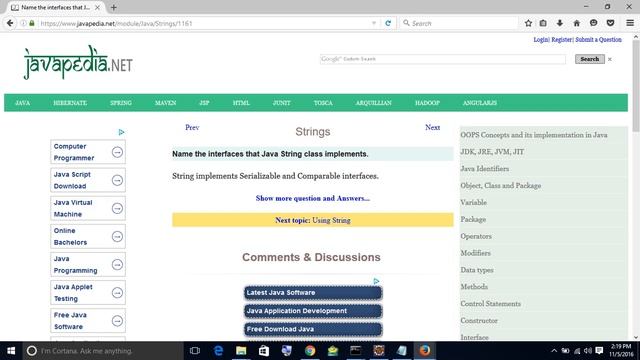Screen dimensions: 640x360
Task: Focus the Google Custom Search field
Action: tap(443, 59)
